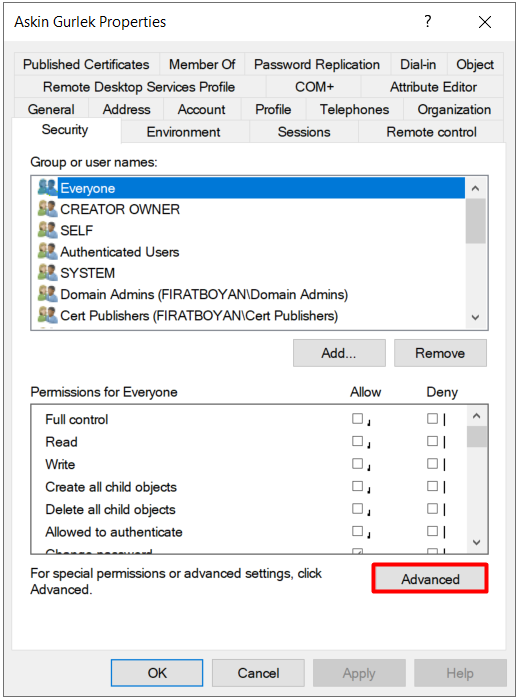The height and width of the screenshot is (700, 519).
Task: Click the Everyone group icon
Action: point(47,188)
